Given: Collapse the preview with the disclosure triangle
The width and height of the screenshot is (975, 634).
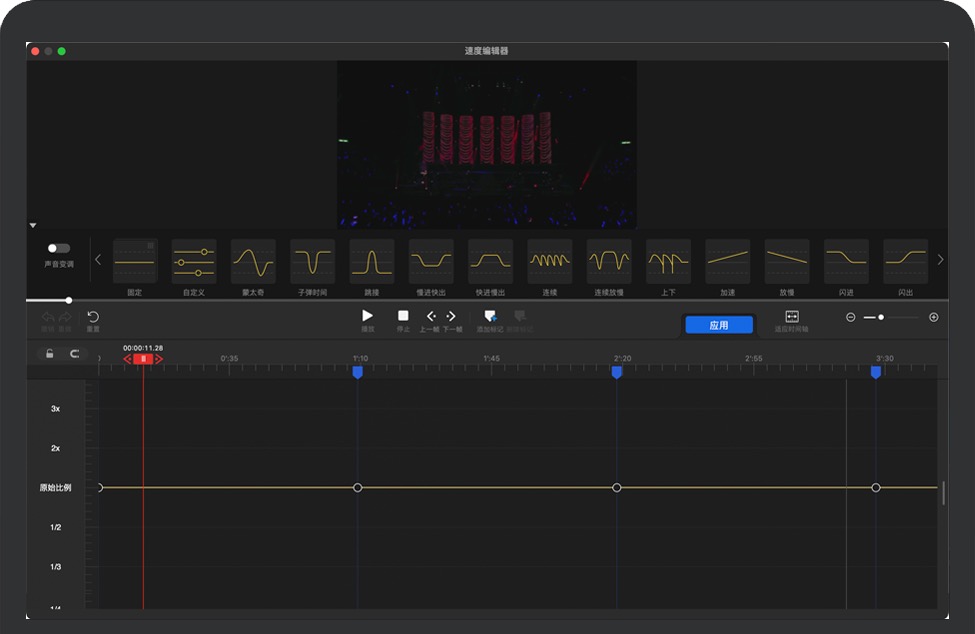Looking at the screenshot, I should [x=33, y=226].
